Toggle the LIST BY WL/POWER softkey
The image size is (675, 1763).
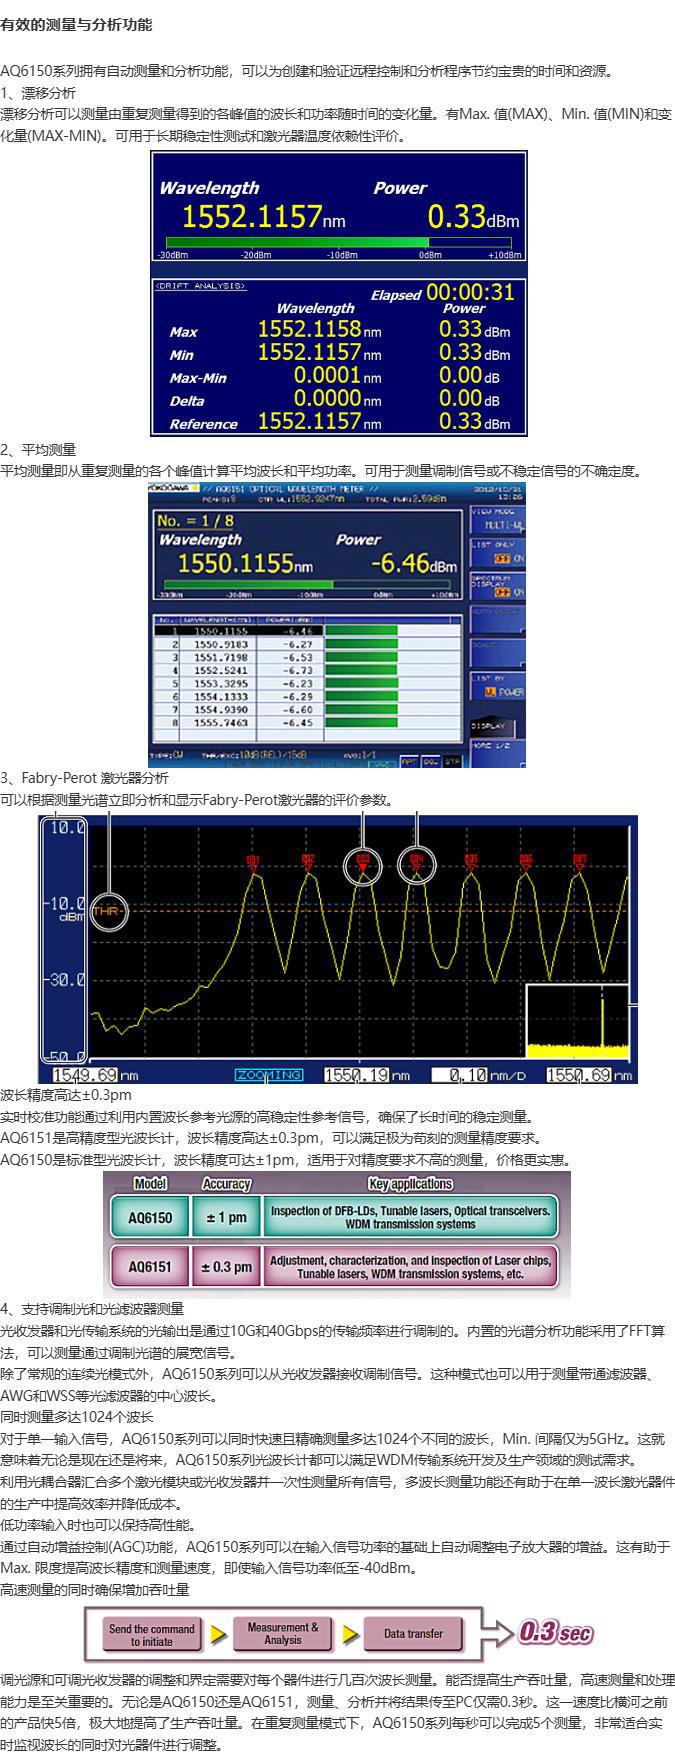(497, 686)
